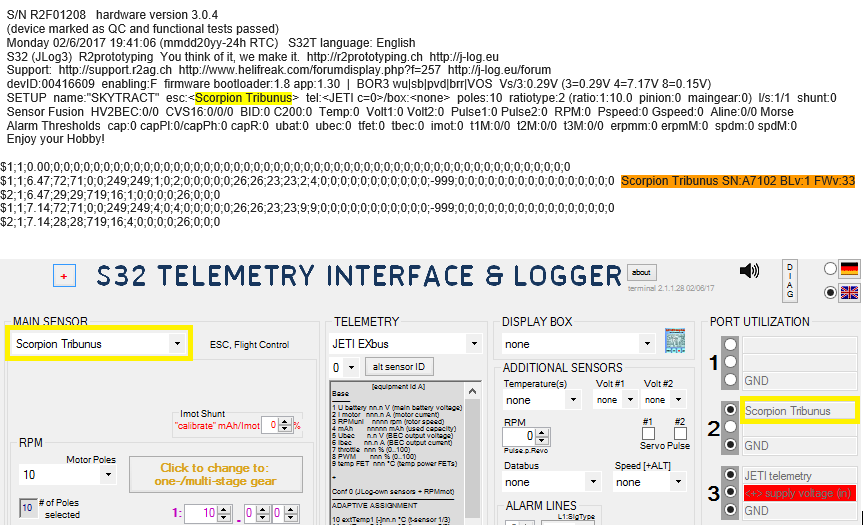Click the http://j-log.eu/forum URL in the terminal

pos(499,70)
